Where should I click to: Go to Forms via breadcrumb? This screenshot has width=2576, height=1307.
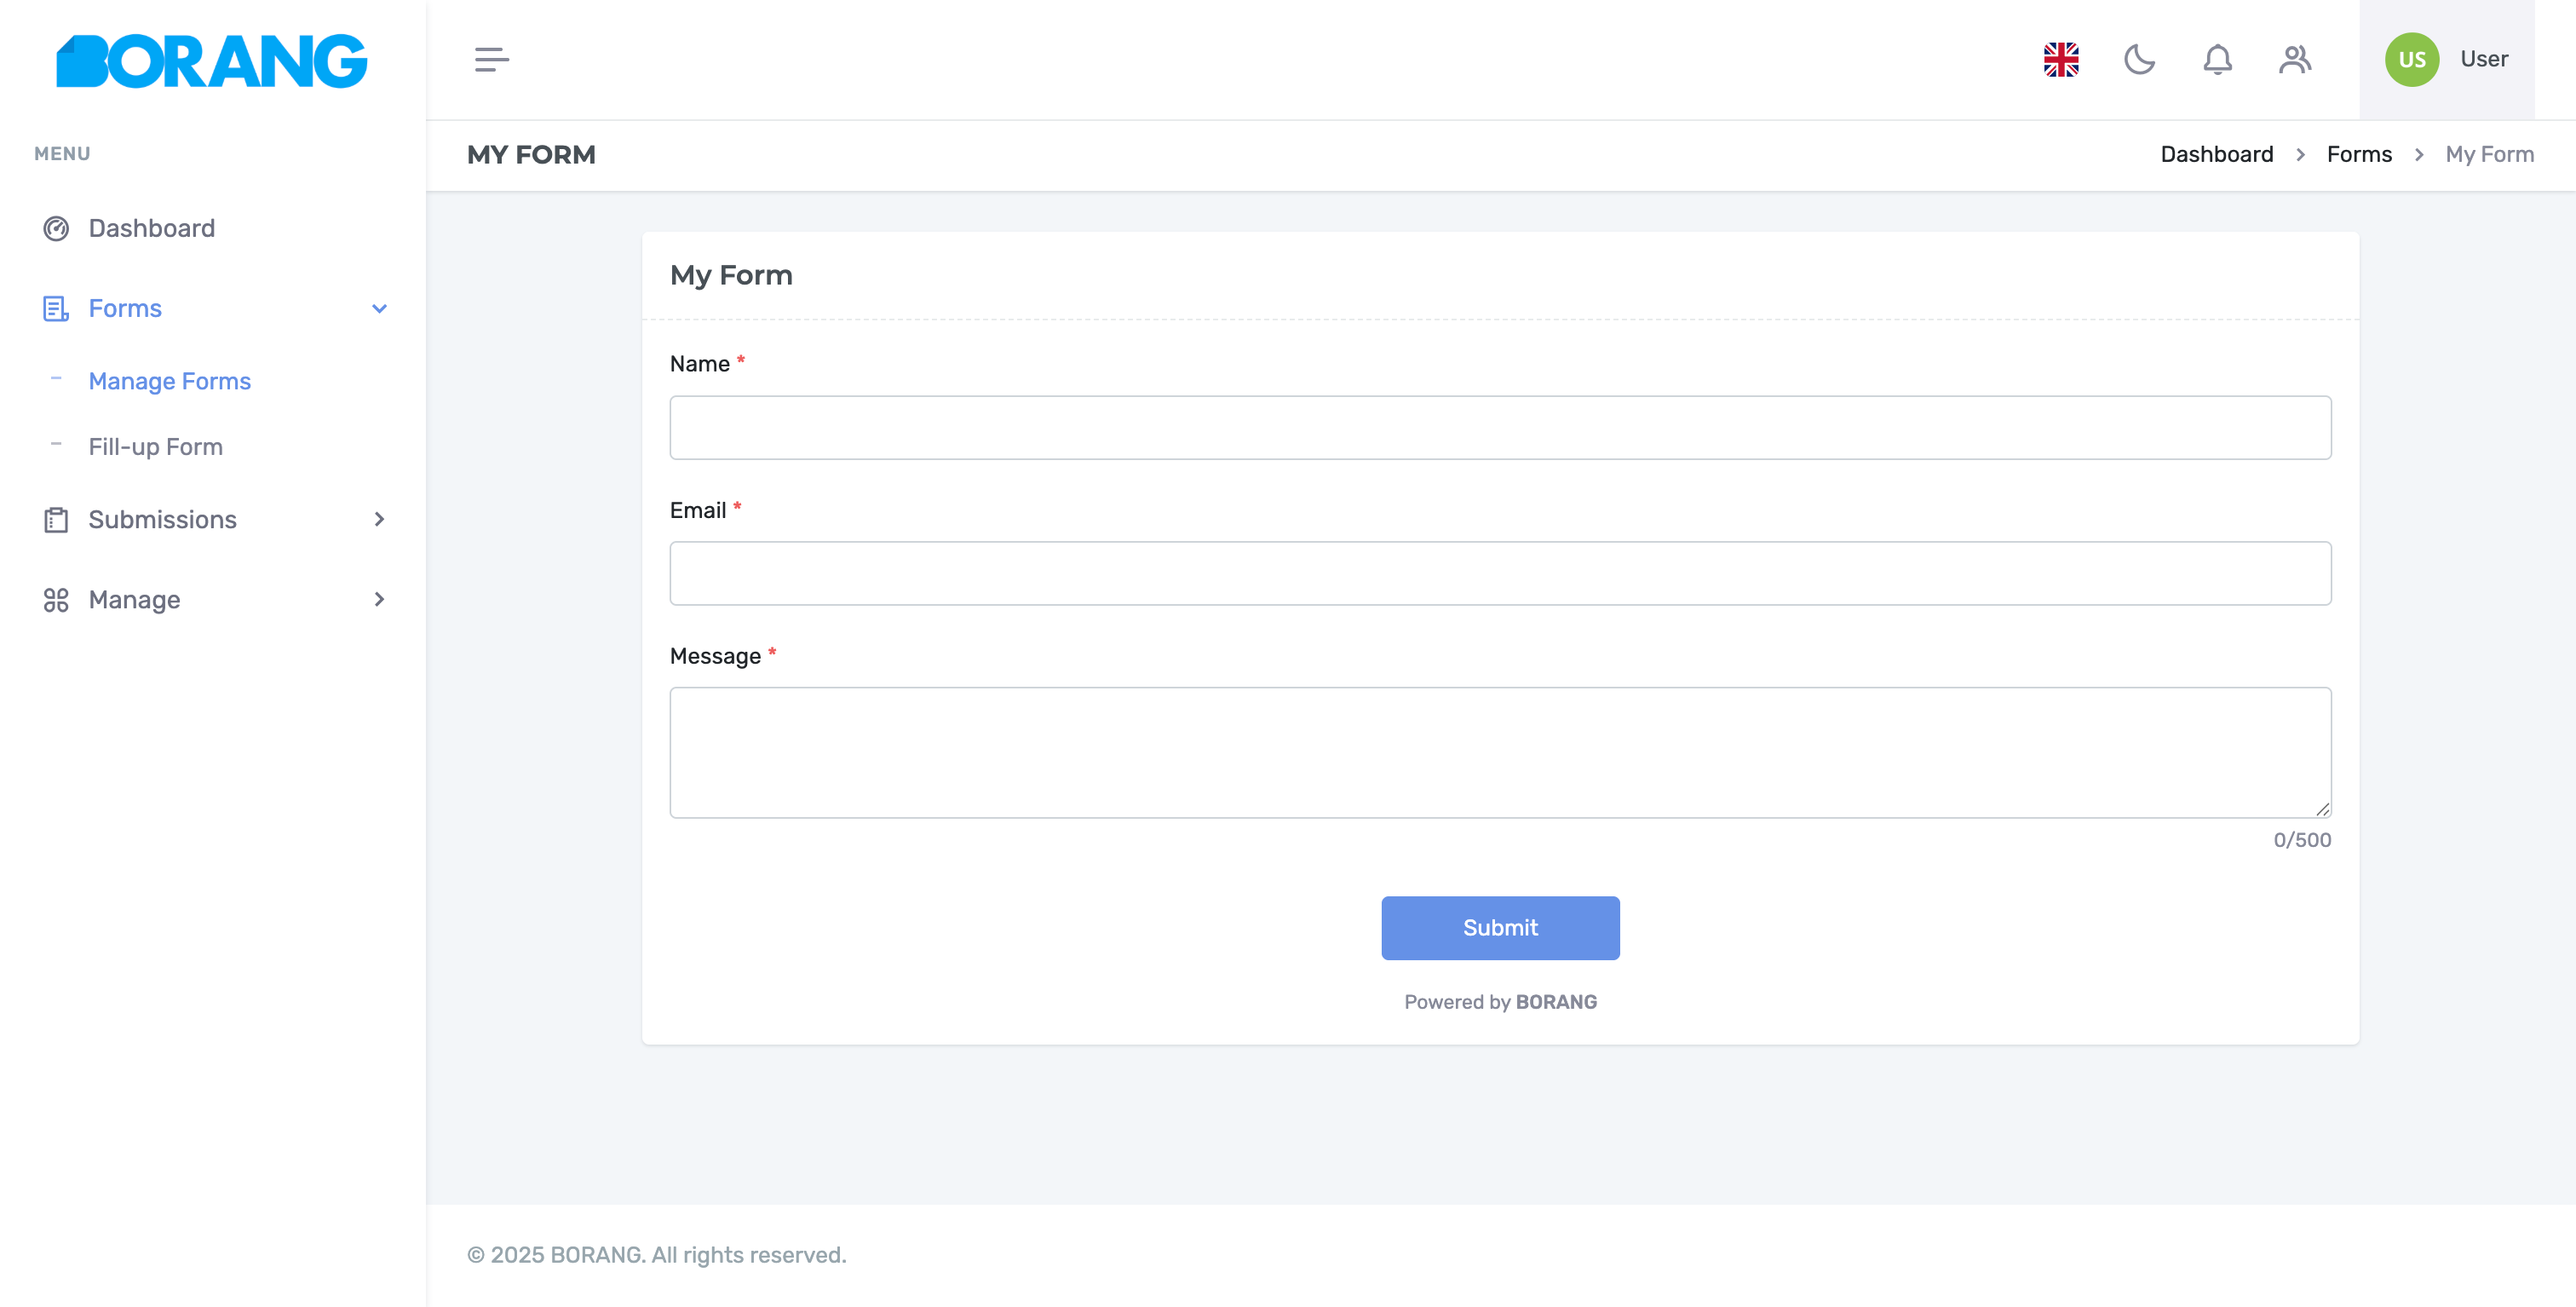2359,154
